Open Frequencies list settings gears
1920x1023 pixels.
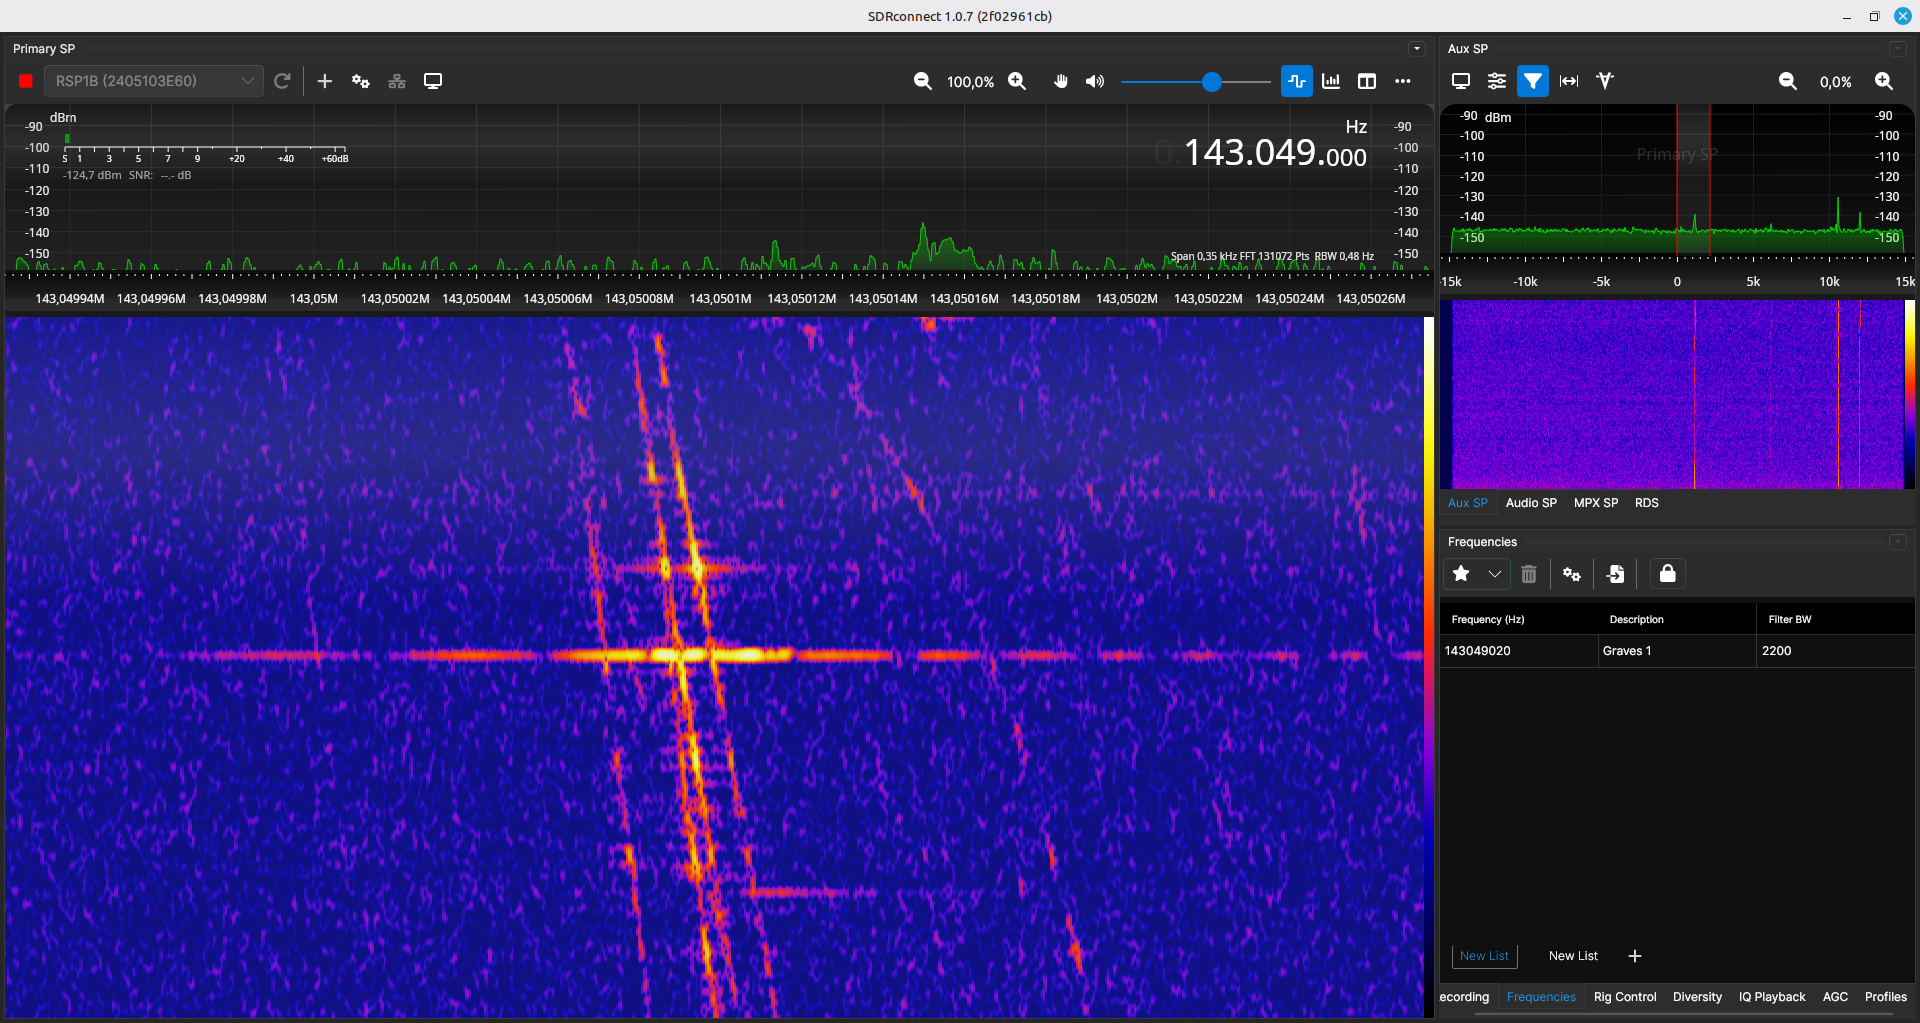click(x=1572, y=574)
